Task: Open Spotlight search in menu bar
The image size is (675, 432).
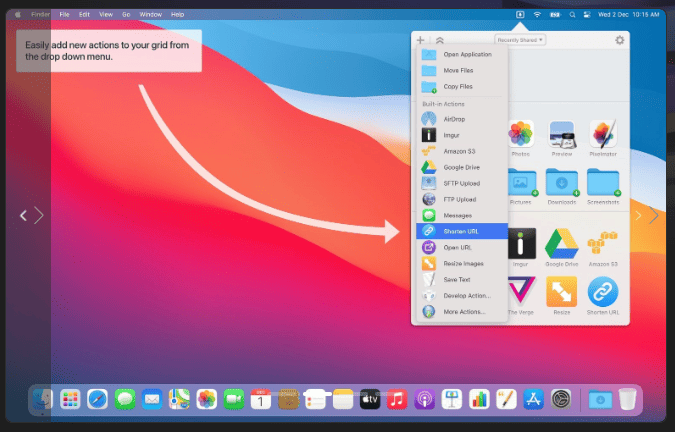Action: (572, 15)
